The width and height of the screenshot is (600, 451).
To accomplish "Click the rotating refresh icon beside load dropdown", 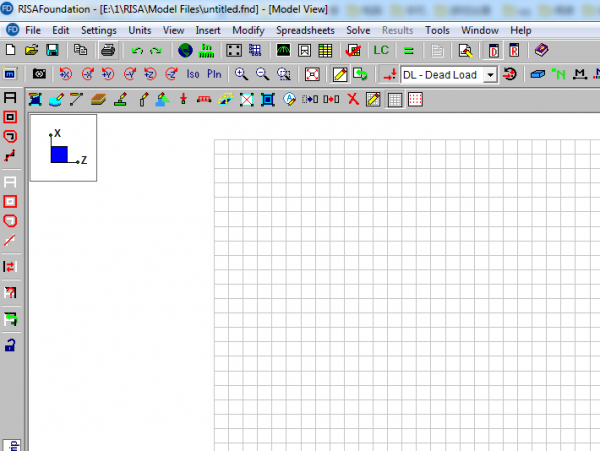I will (x=510, y=74).
